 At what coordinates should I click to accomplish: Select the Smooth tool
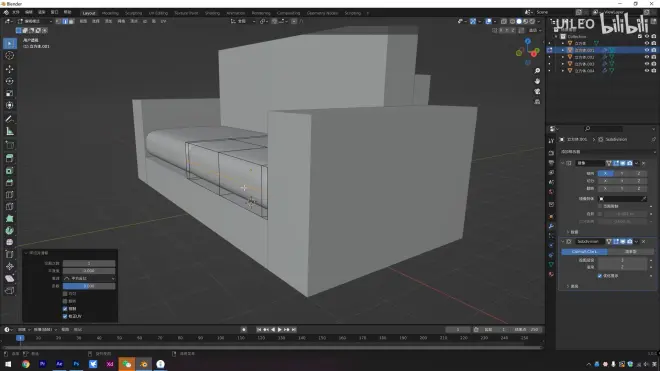coord(10,242)
